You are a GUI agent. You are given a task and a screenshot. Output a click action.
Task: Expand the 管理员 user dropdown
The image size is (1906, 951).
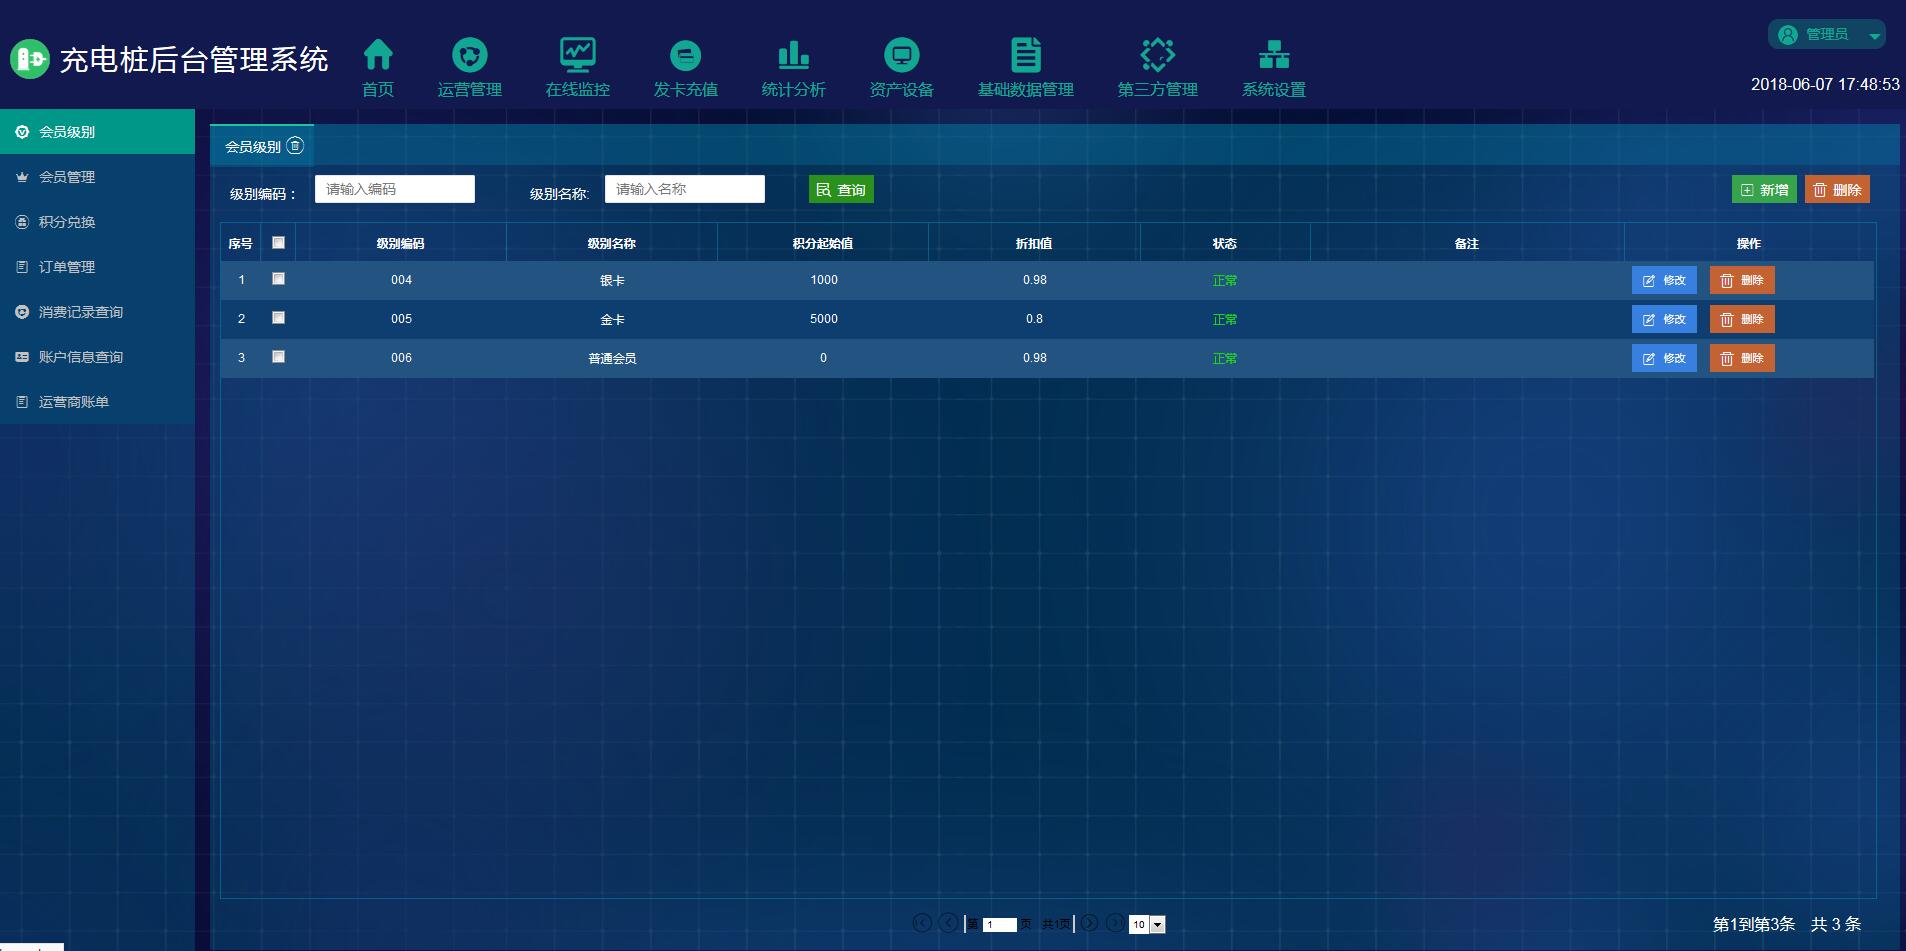(x=1875, y=35)
